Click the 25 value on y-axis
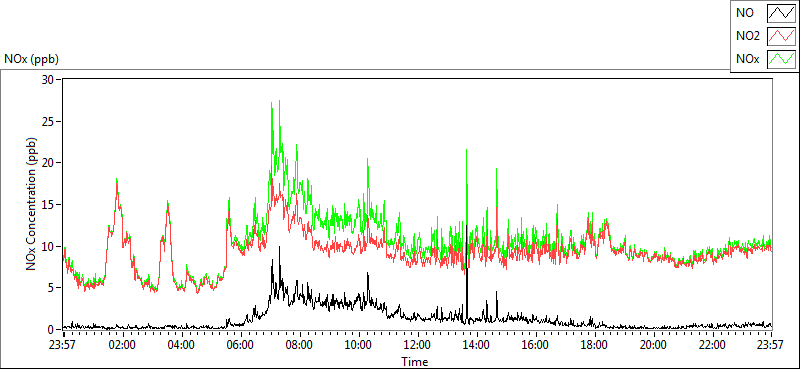 48,121
